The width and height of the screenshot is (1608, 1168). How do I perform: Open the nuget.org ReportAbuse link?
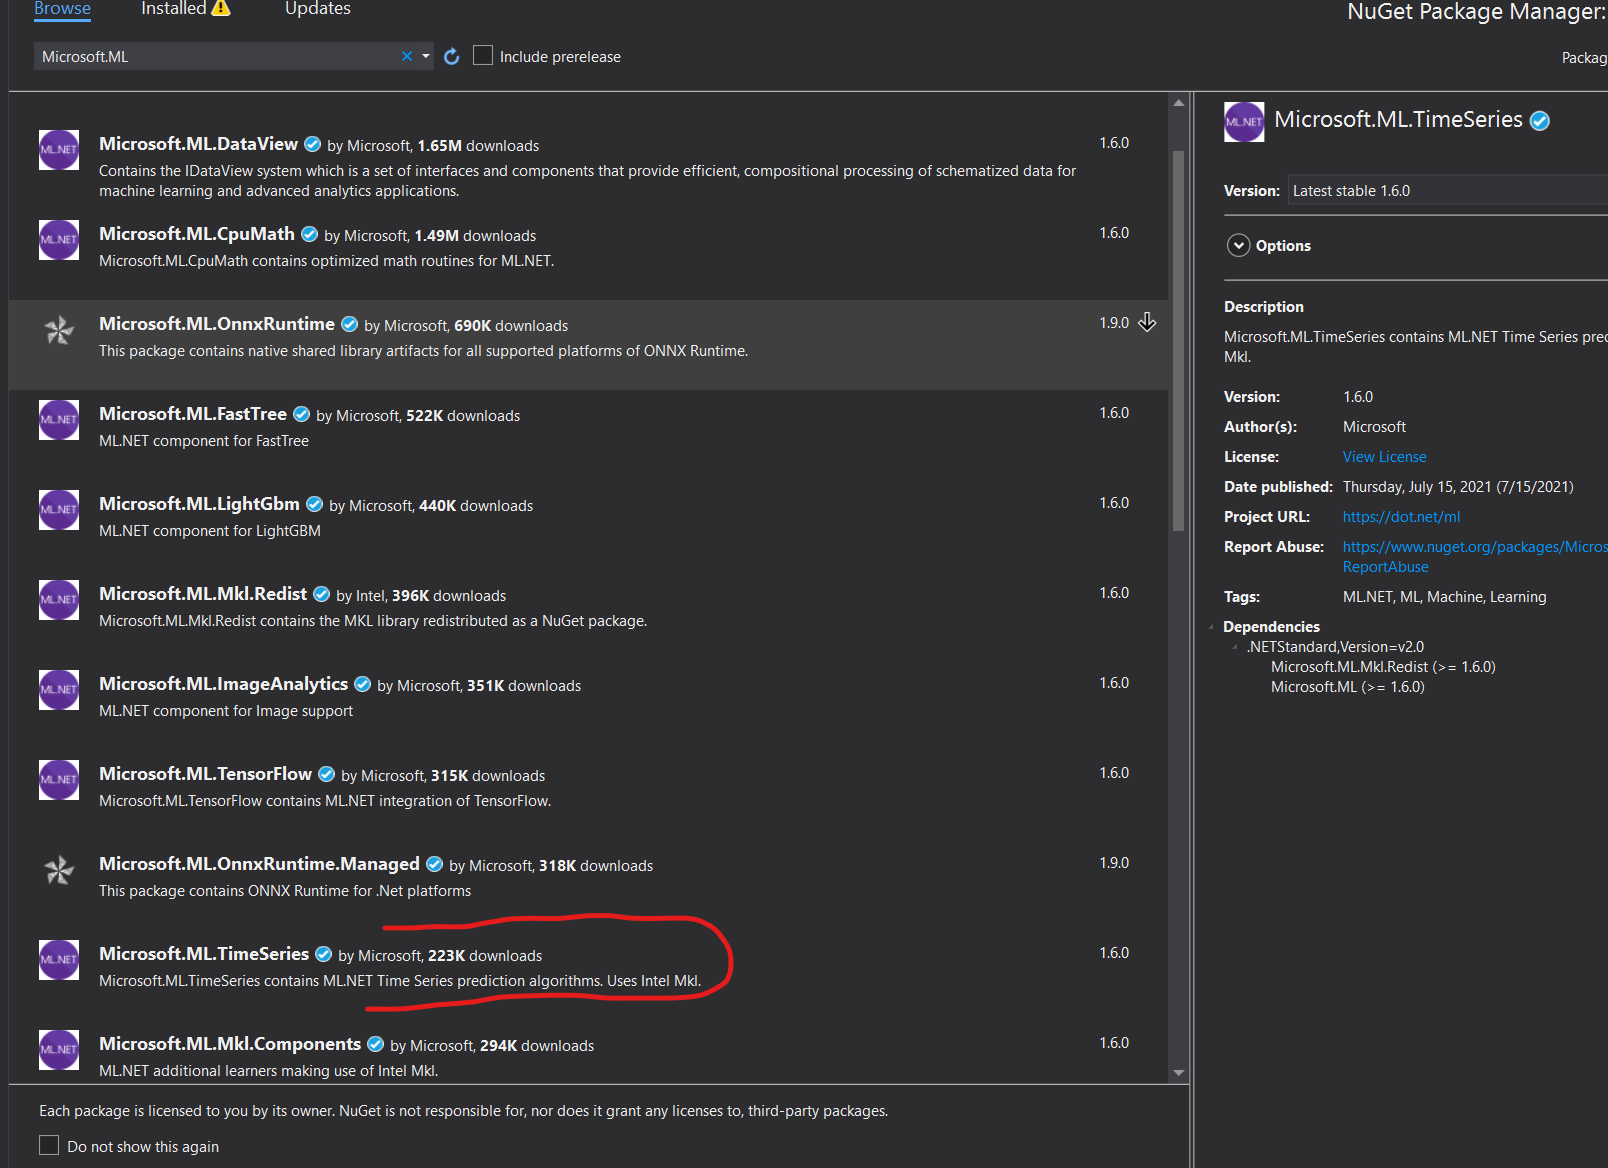(x=1475, y=557)
